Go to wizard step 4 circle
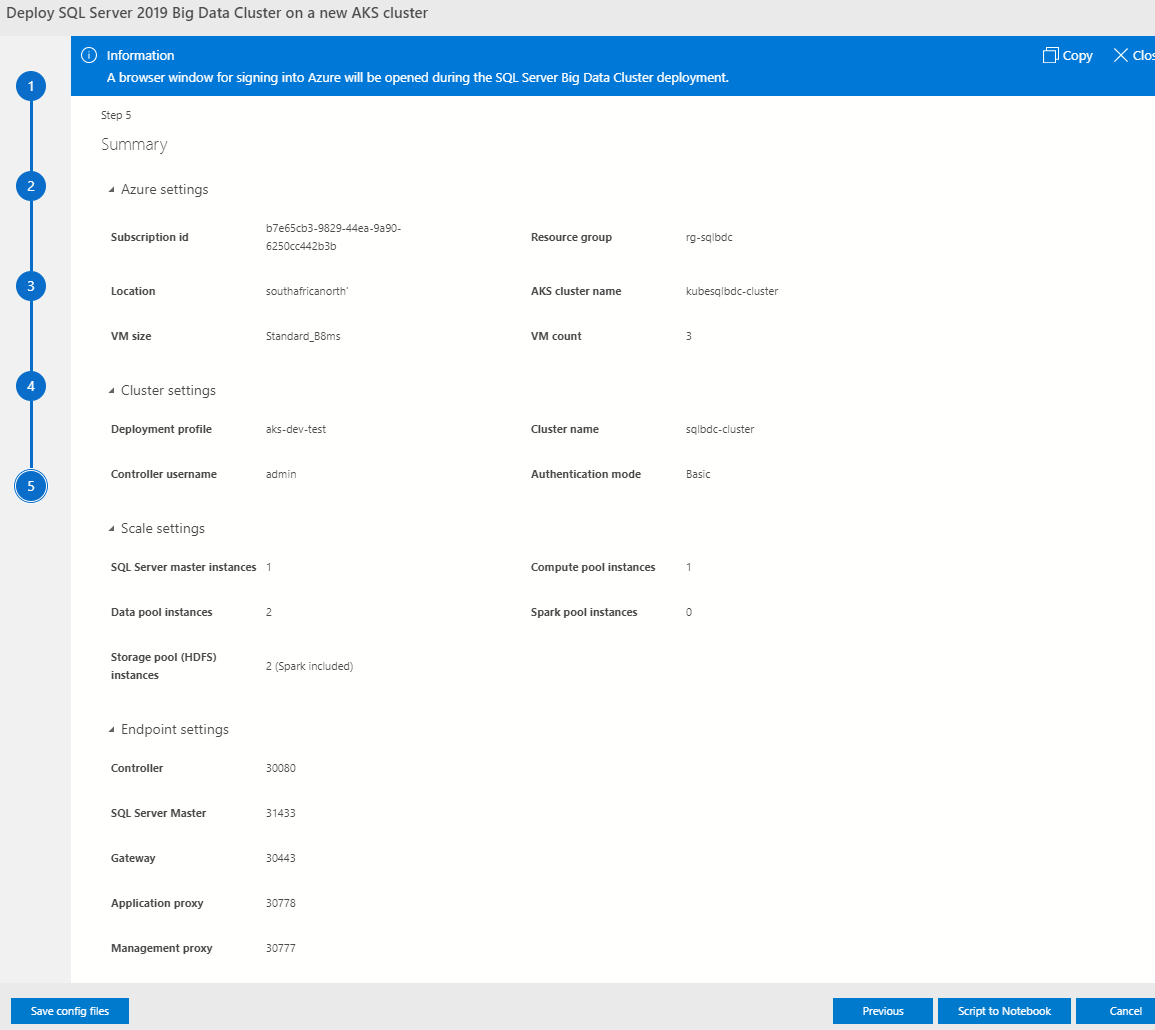 coord(31,386)
